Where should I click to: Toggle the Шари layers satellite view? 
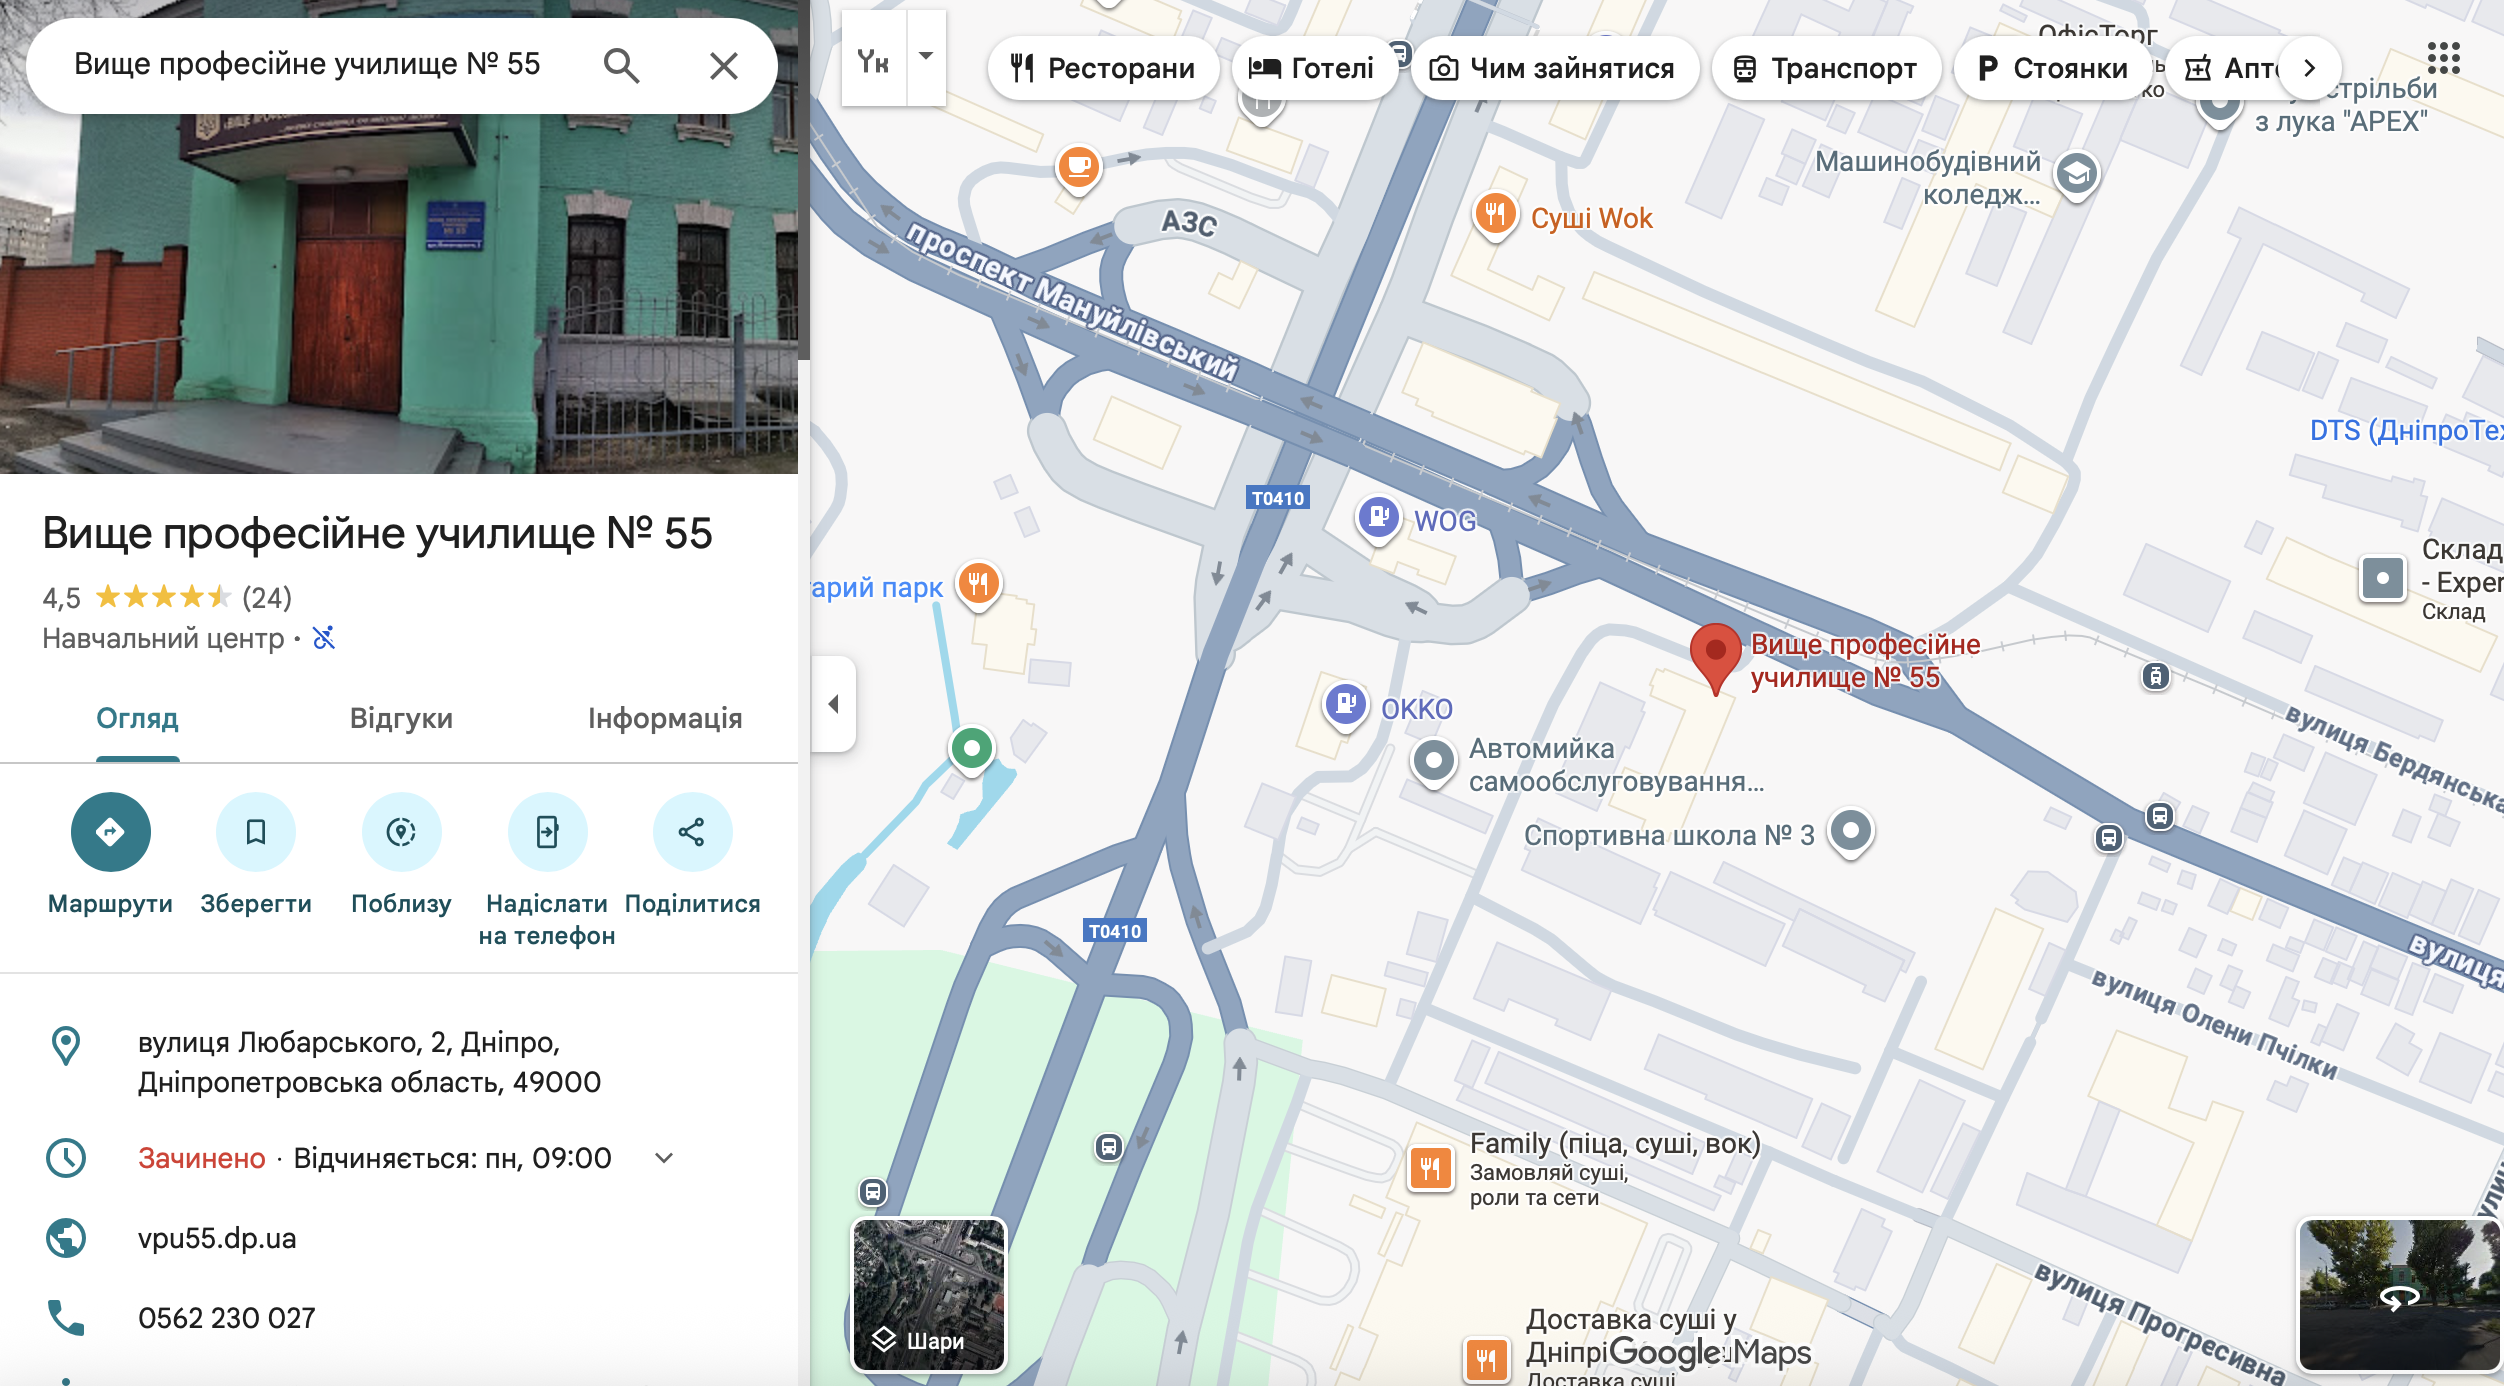(x=929, y=1294)
